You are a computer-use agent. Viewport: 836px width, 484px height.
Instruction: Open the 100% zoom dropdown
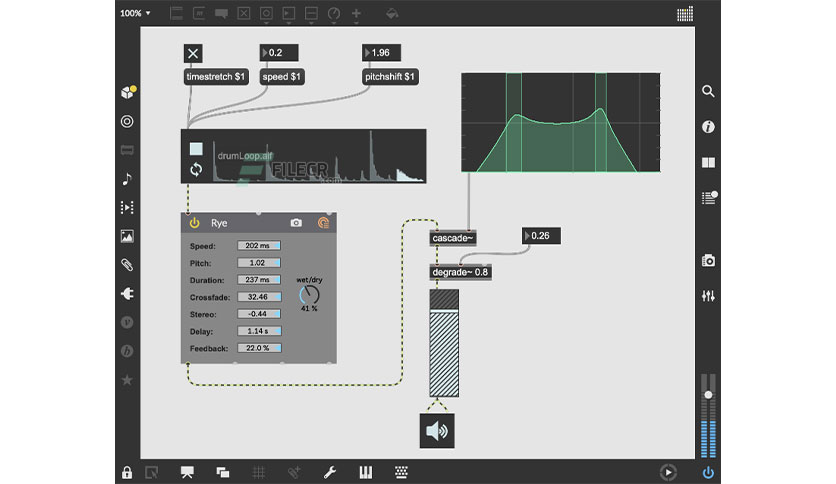[135, 13]
